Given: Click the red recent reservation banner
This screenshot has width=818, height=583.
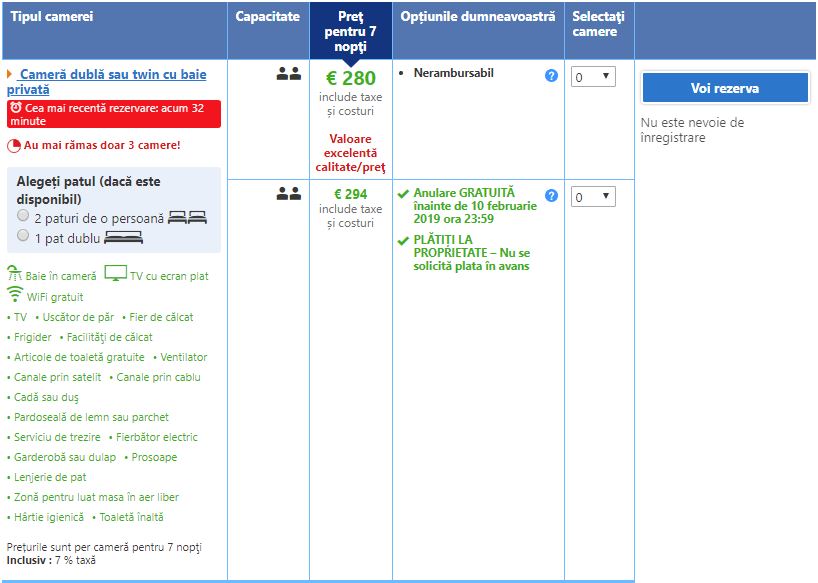Looking at the screenshot, I should tap(113, 113).
